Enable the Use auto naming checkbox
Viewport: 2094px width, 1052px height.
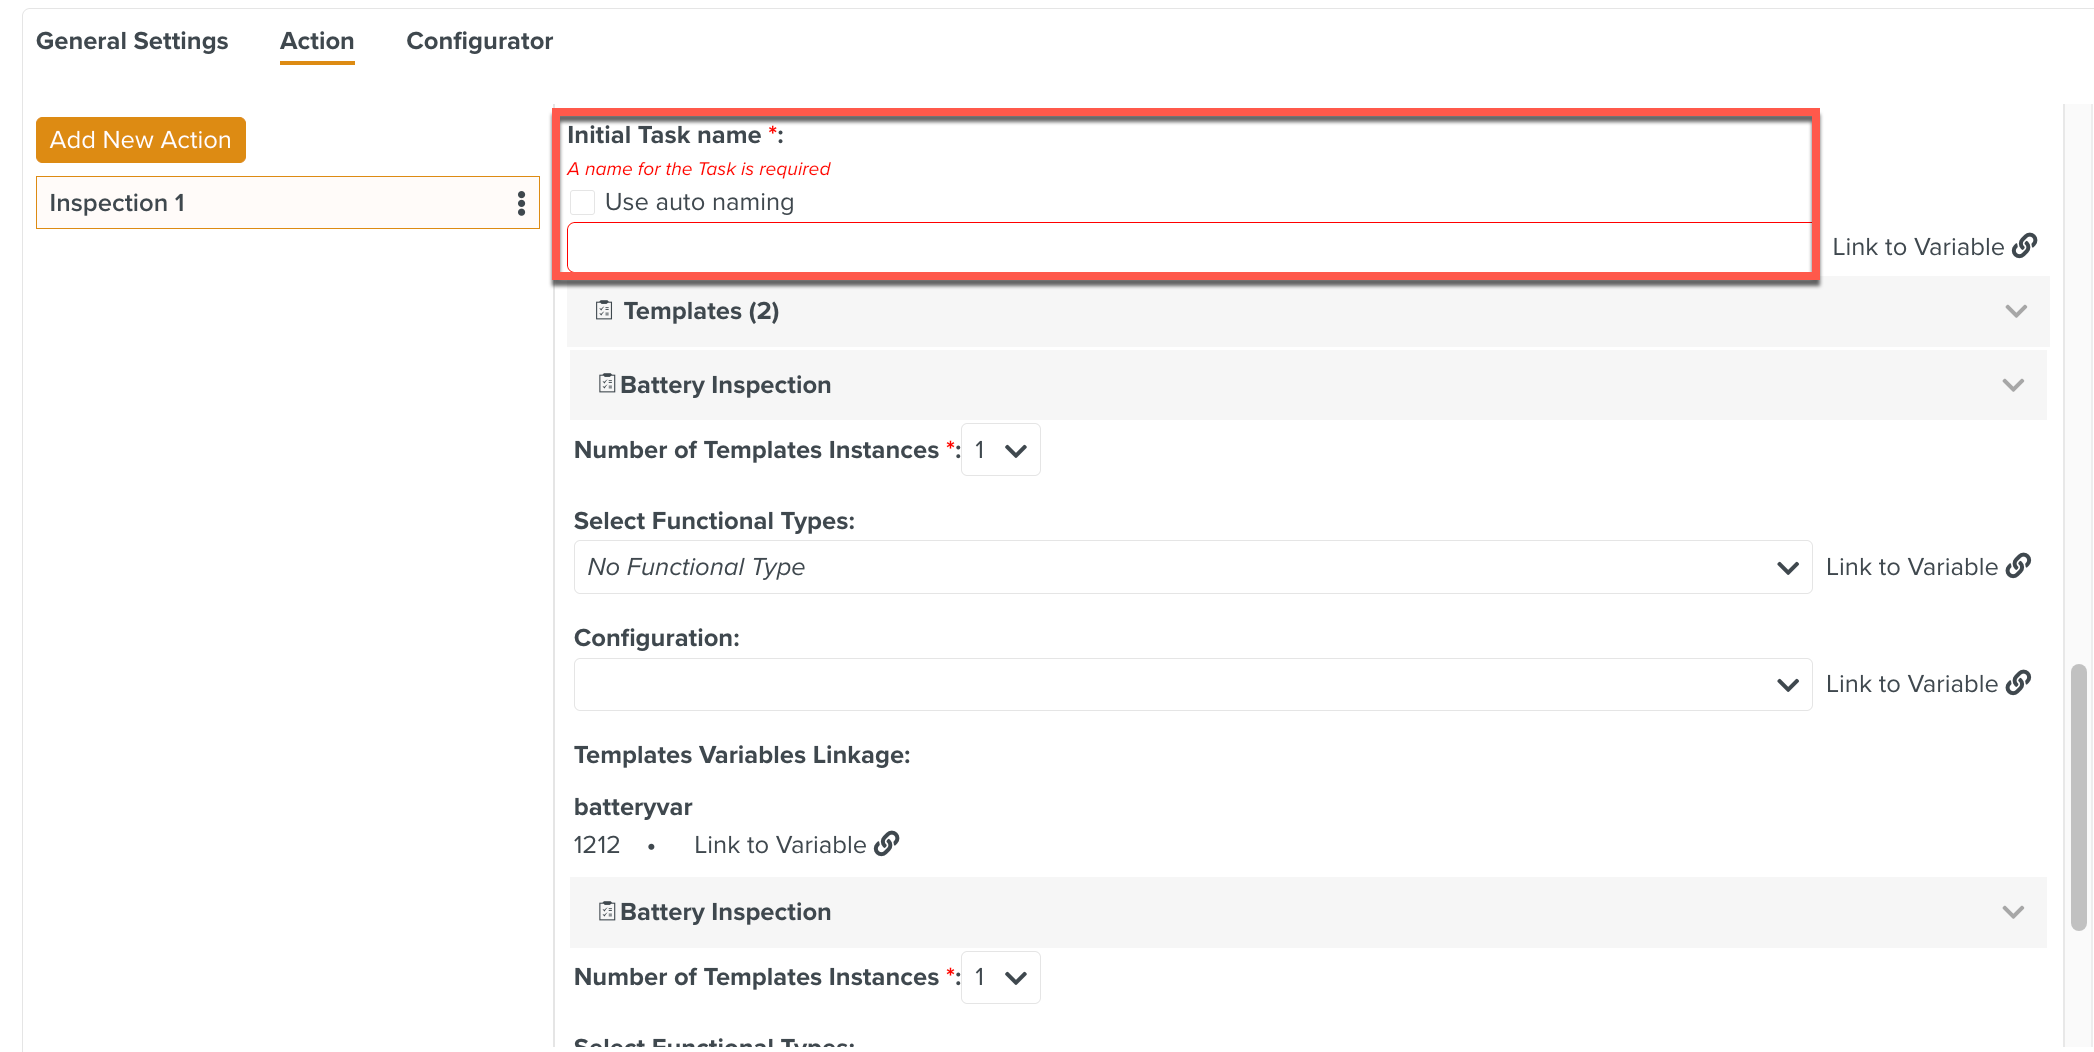[x=583, y=202]
